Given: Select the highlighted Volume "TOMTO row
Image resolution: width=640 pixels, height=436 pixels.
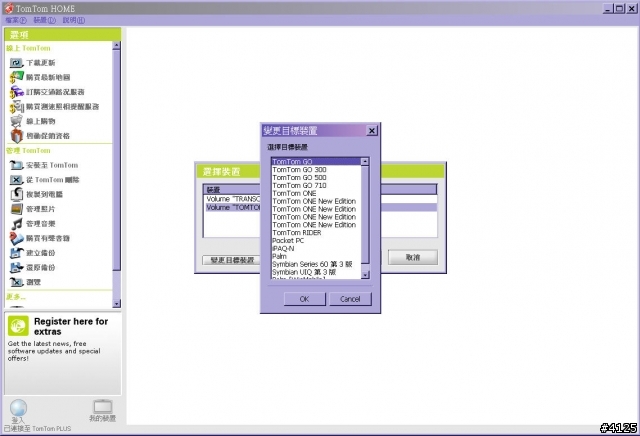Looking at the screenshot, I should tap(232, 207).
